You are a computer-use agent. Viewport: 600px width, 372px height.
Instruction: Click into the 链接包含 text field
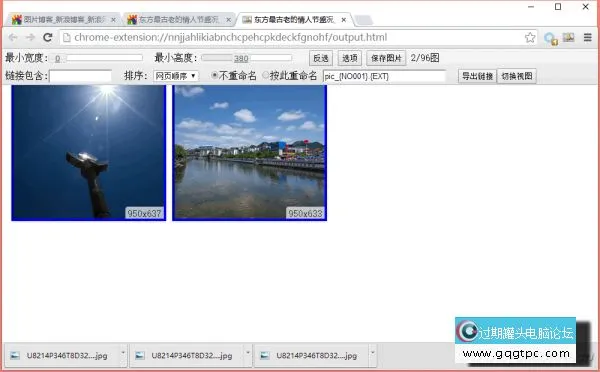coord(80,76)
